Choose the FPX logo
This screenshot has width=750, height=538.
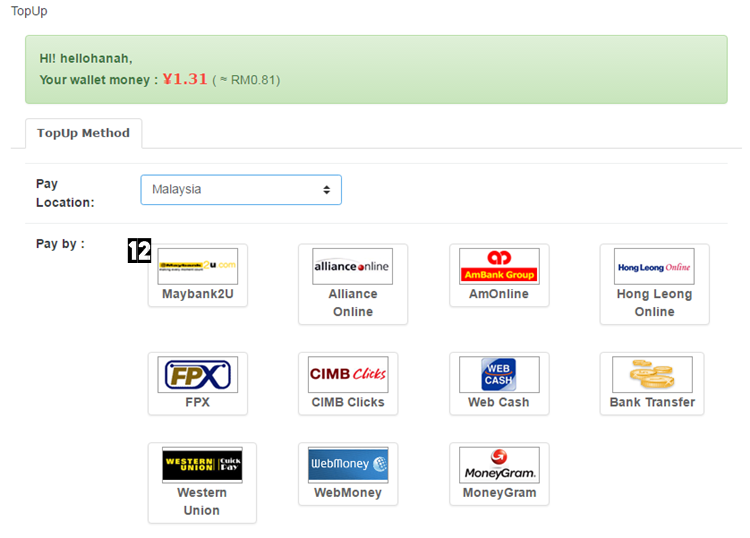click(x=198, y=374)
